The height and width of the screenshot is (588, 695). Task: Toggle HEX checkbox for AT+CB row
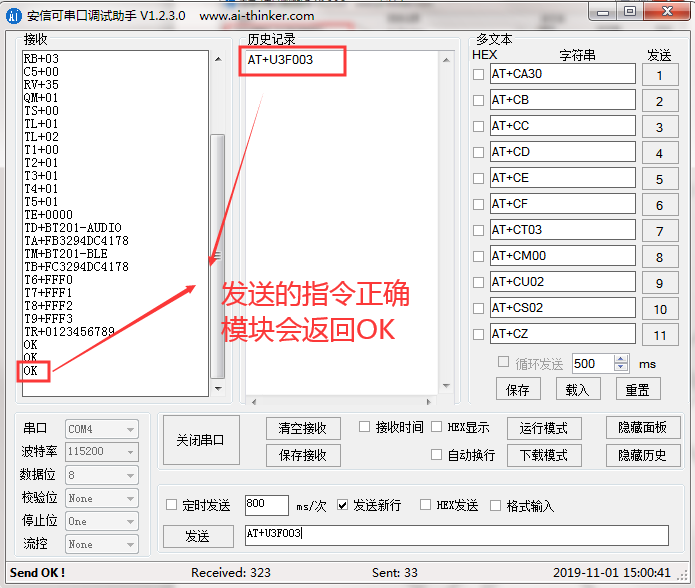478,101
